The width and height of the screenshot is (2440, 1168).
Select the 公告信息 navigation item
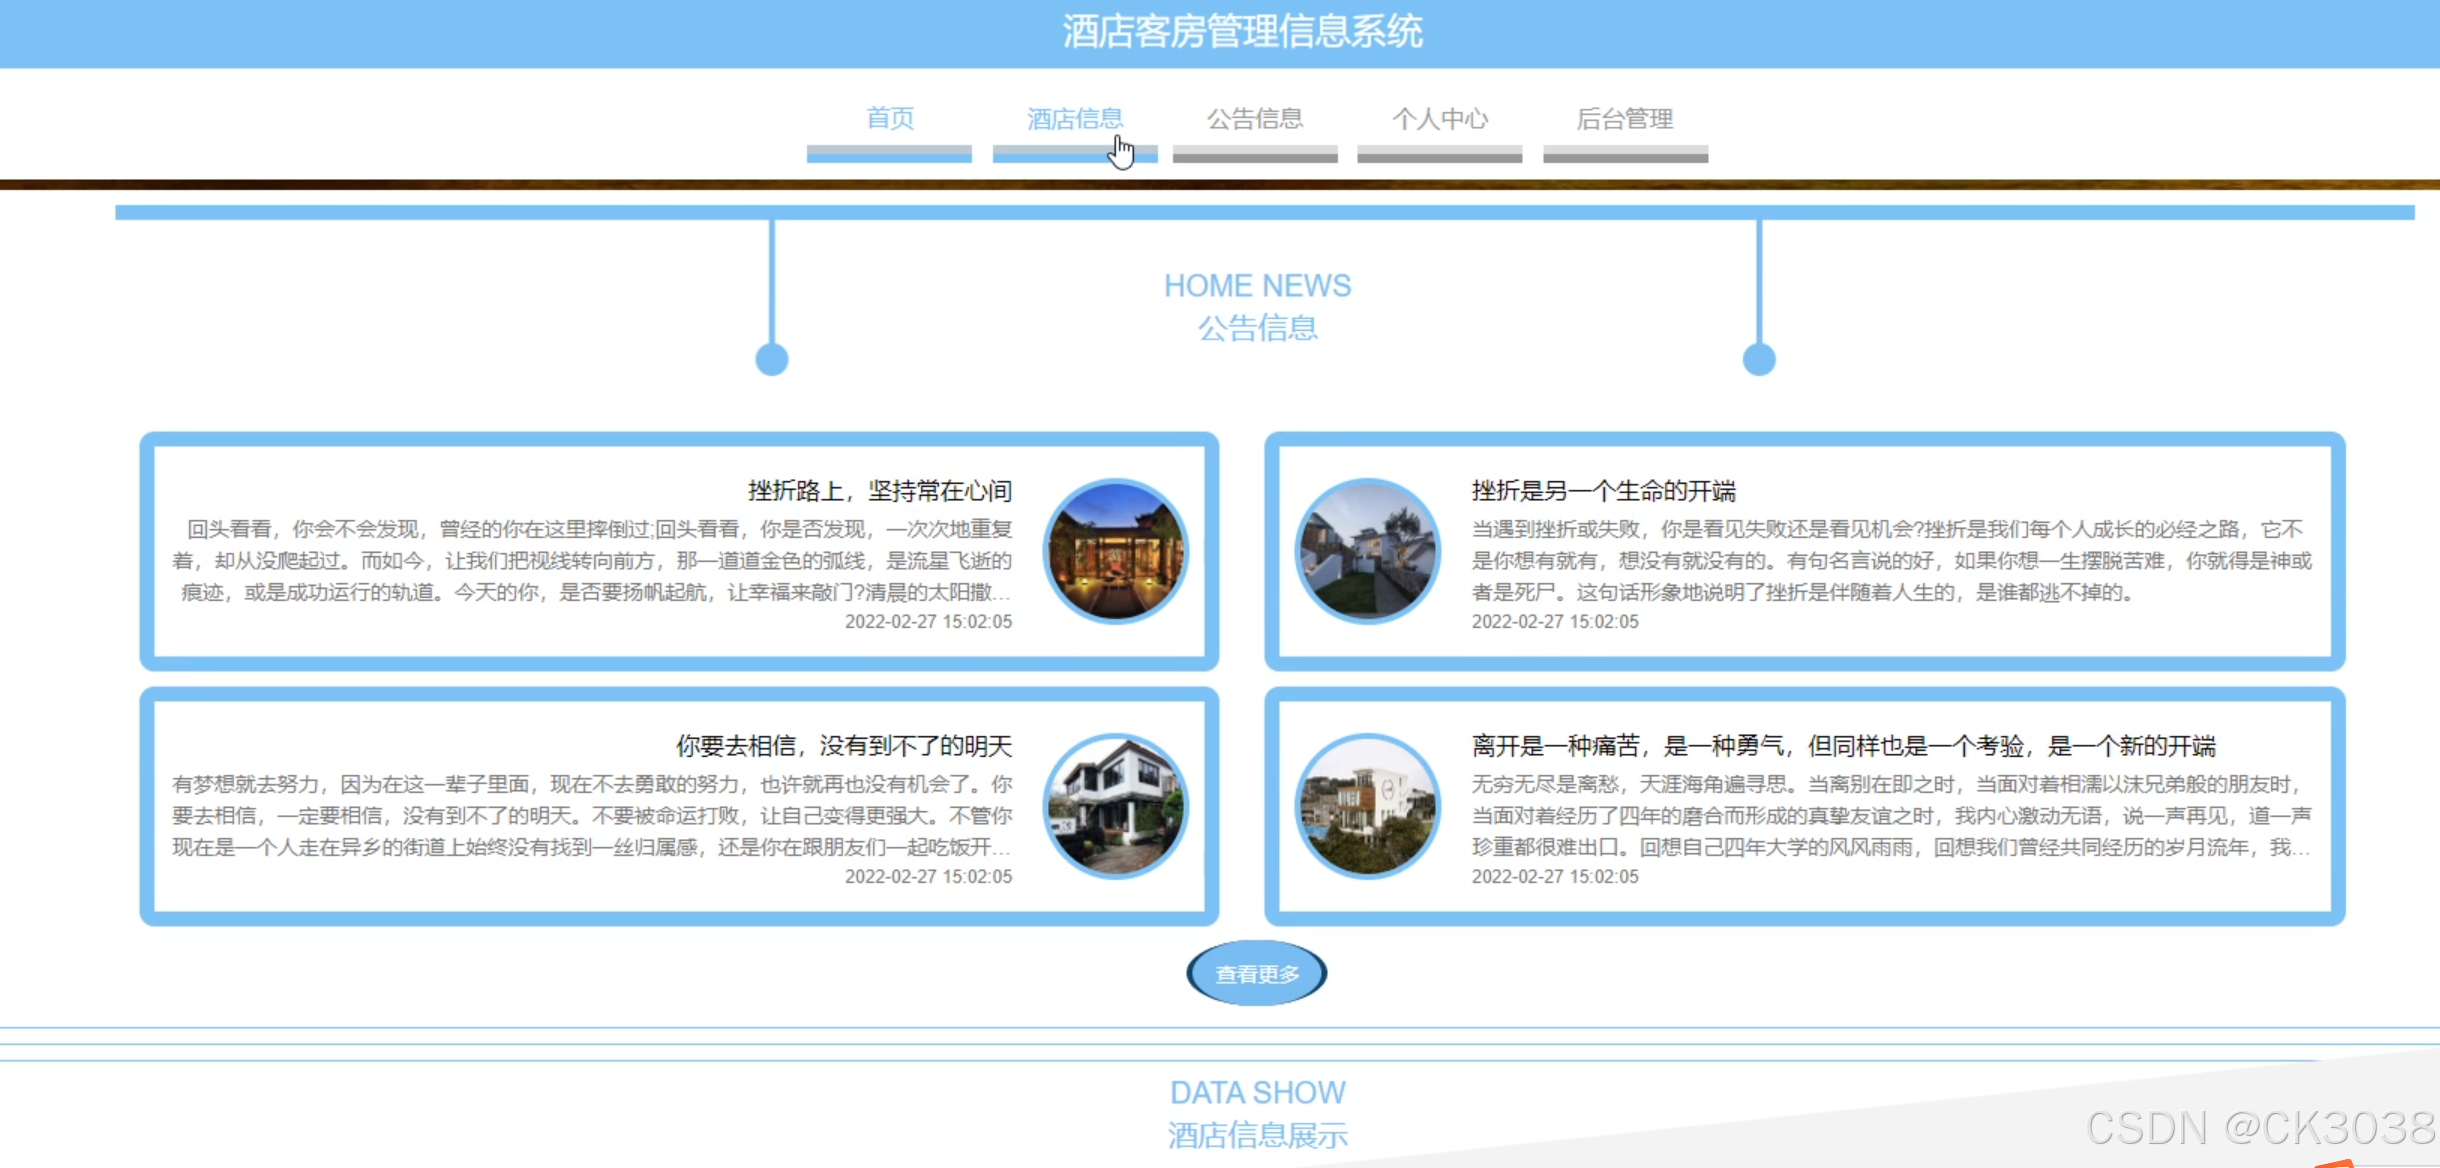pyautogui.click(x=1256, y=118)
